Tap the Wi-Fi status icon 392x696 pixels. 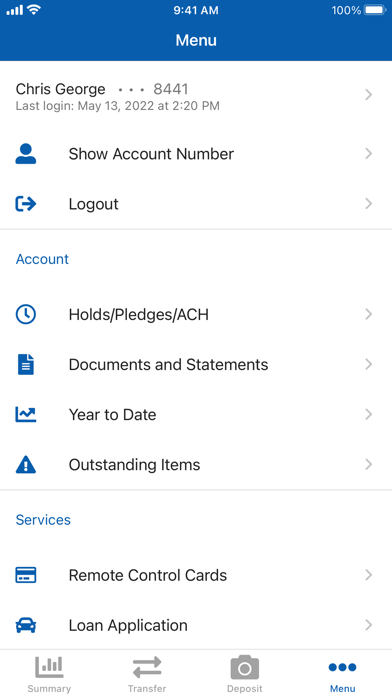(x=34, y=10)
